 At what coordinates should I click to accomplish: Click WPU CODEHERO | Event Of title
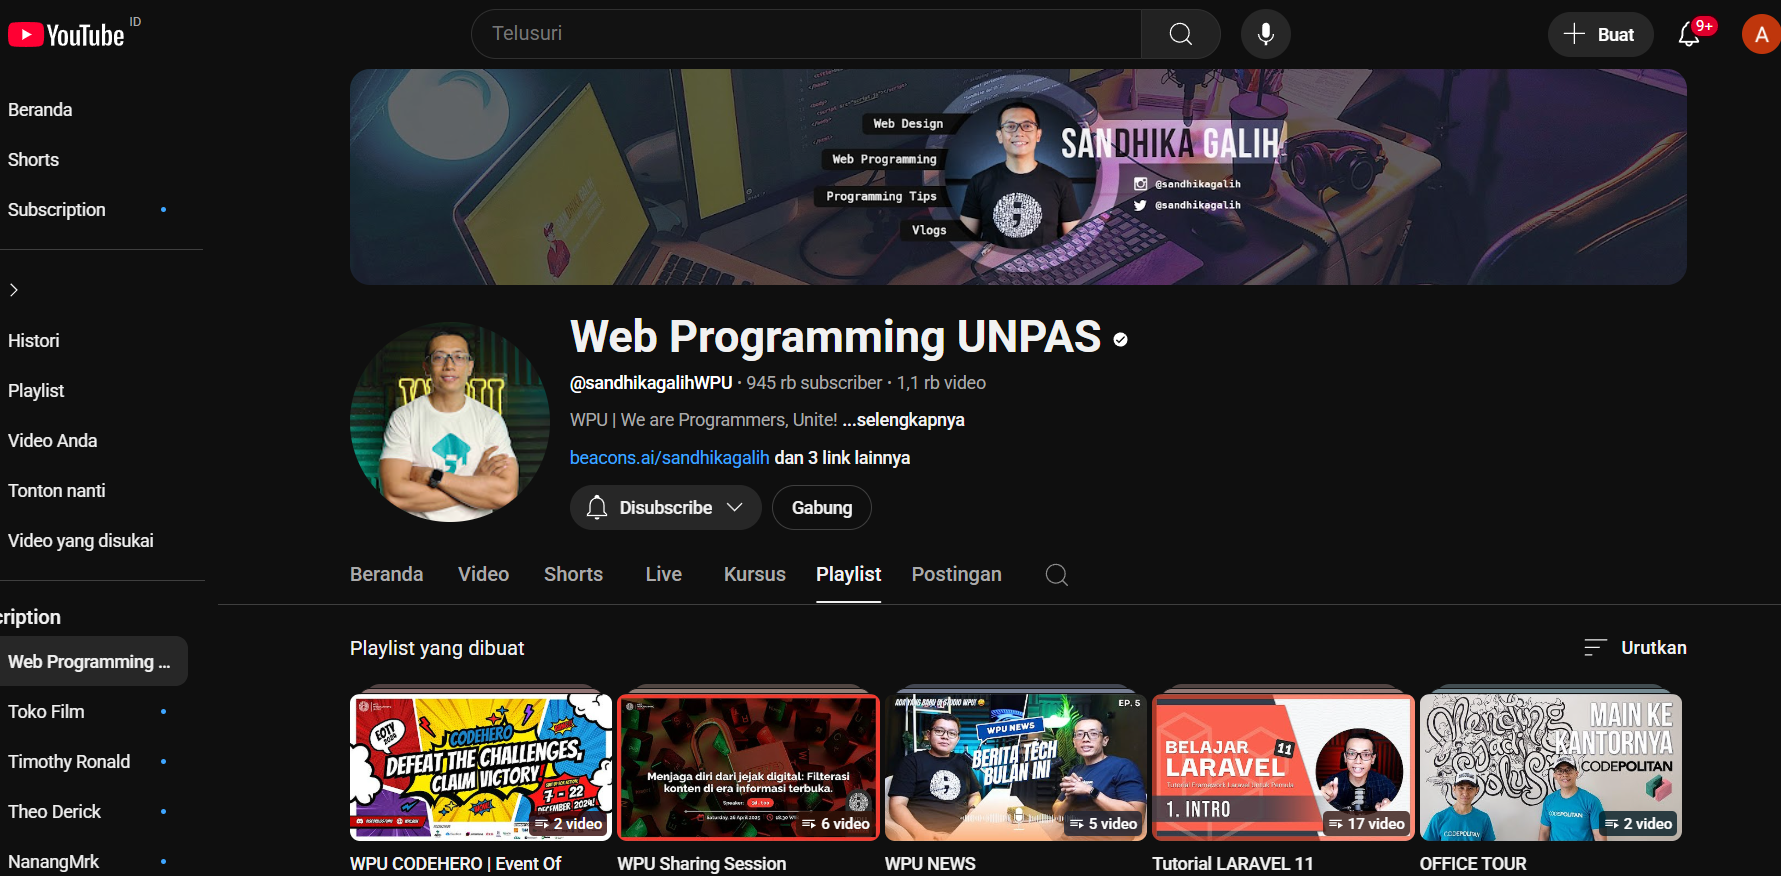point(455,864)
